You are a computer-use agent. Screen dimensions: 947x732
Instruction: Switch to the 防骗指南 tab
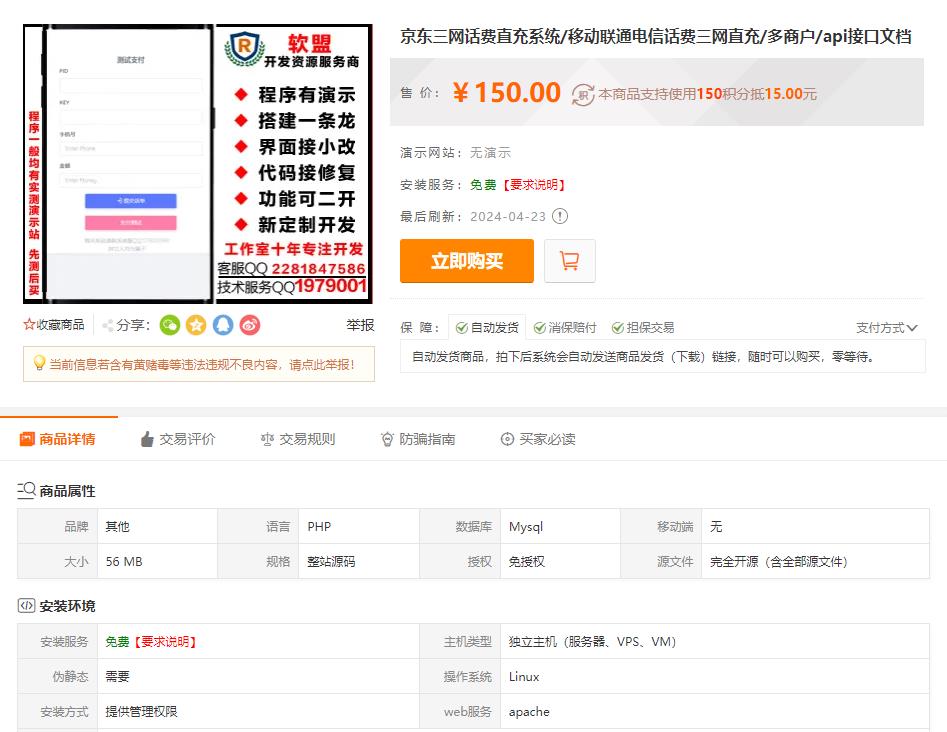pyautogui.click(x=418, y=439)
